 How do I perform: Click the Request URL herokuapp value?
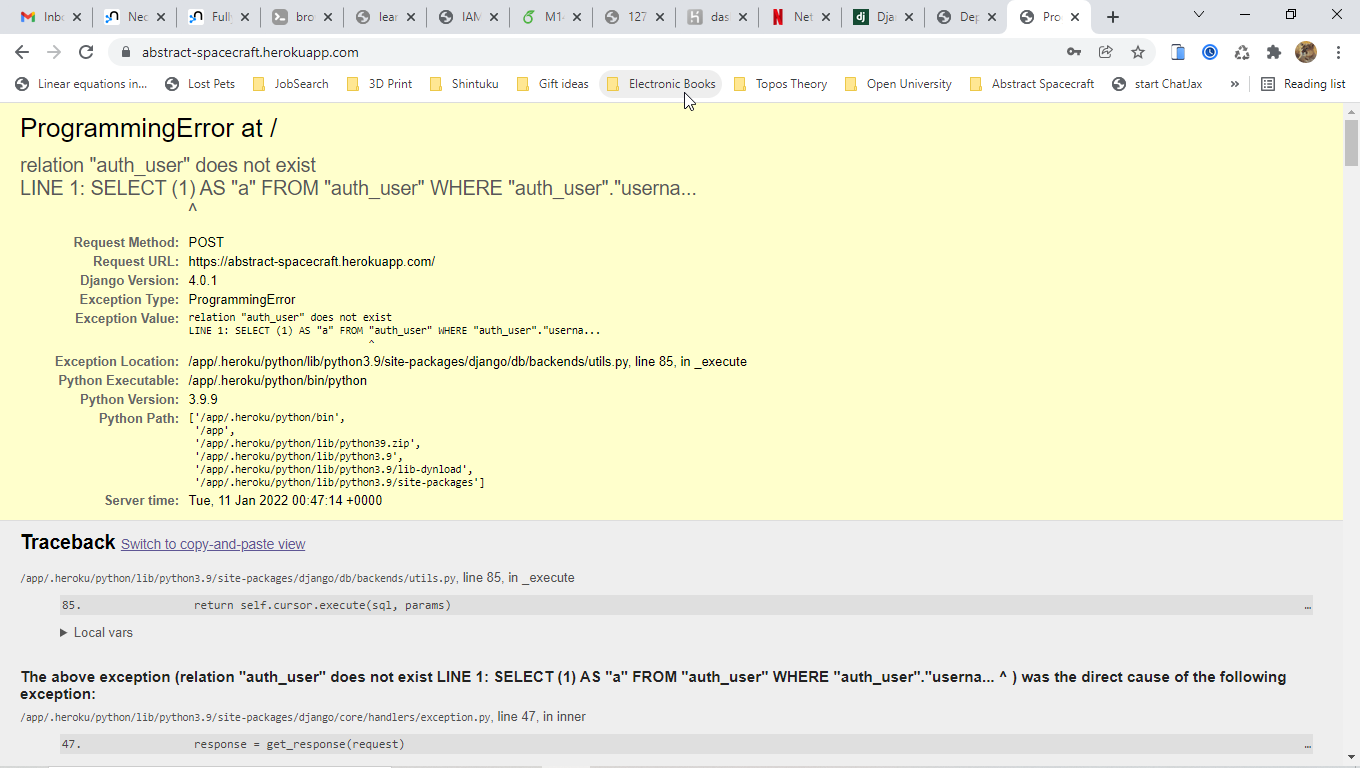click(x=312, y=262)
